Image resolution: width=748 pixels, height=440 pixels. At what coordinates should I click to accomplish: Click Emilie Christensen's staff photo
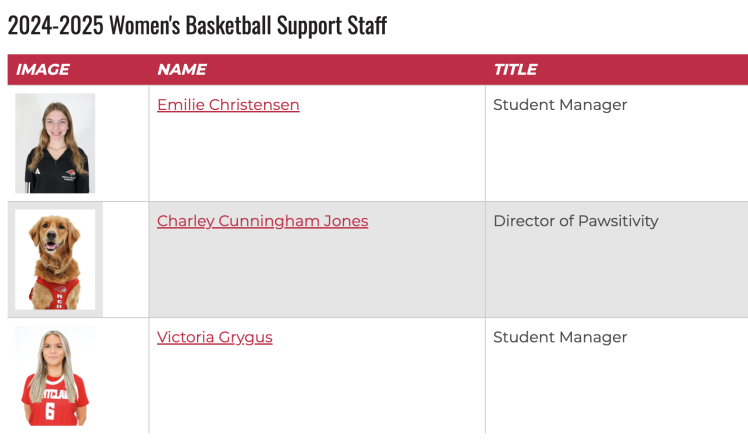(55, 143)
